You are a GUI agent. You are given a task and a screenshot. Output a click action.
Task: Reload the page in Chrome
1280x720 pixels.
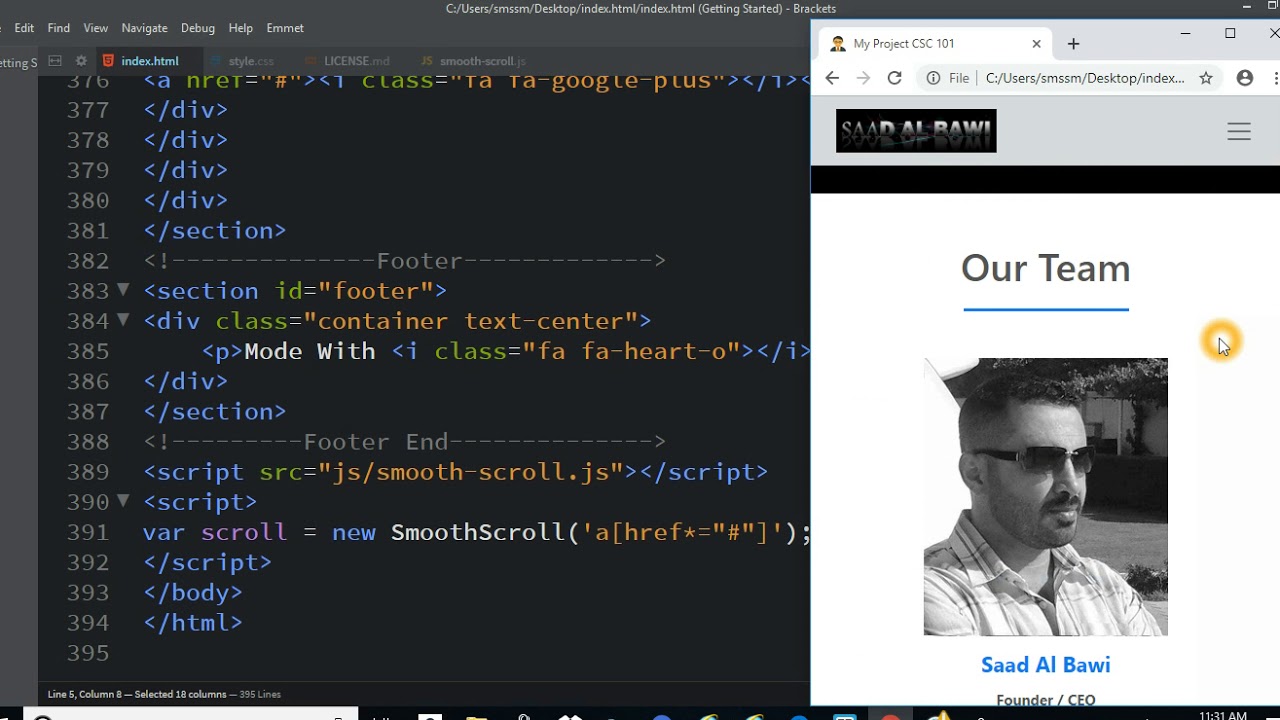point(895,78)
